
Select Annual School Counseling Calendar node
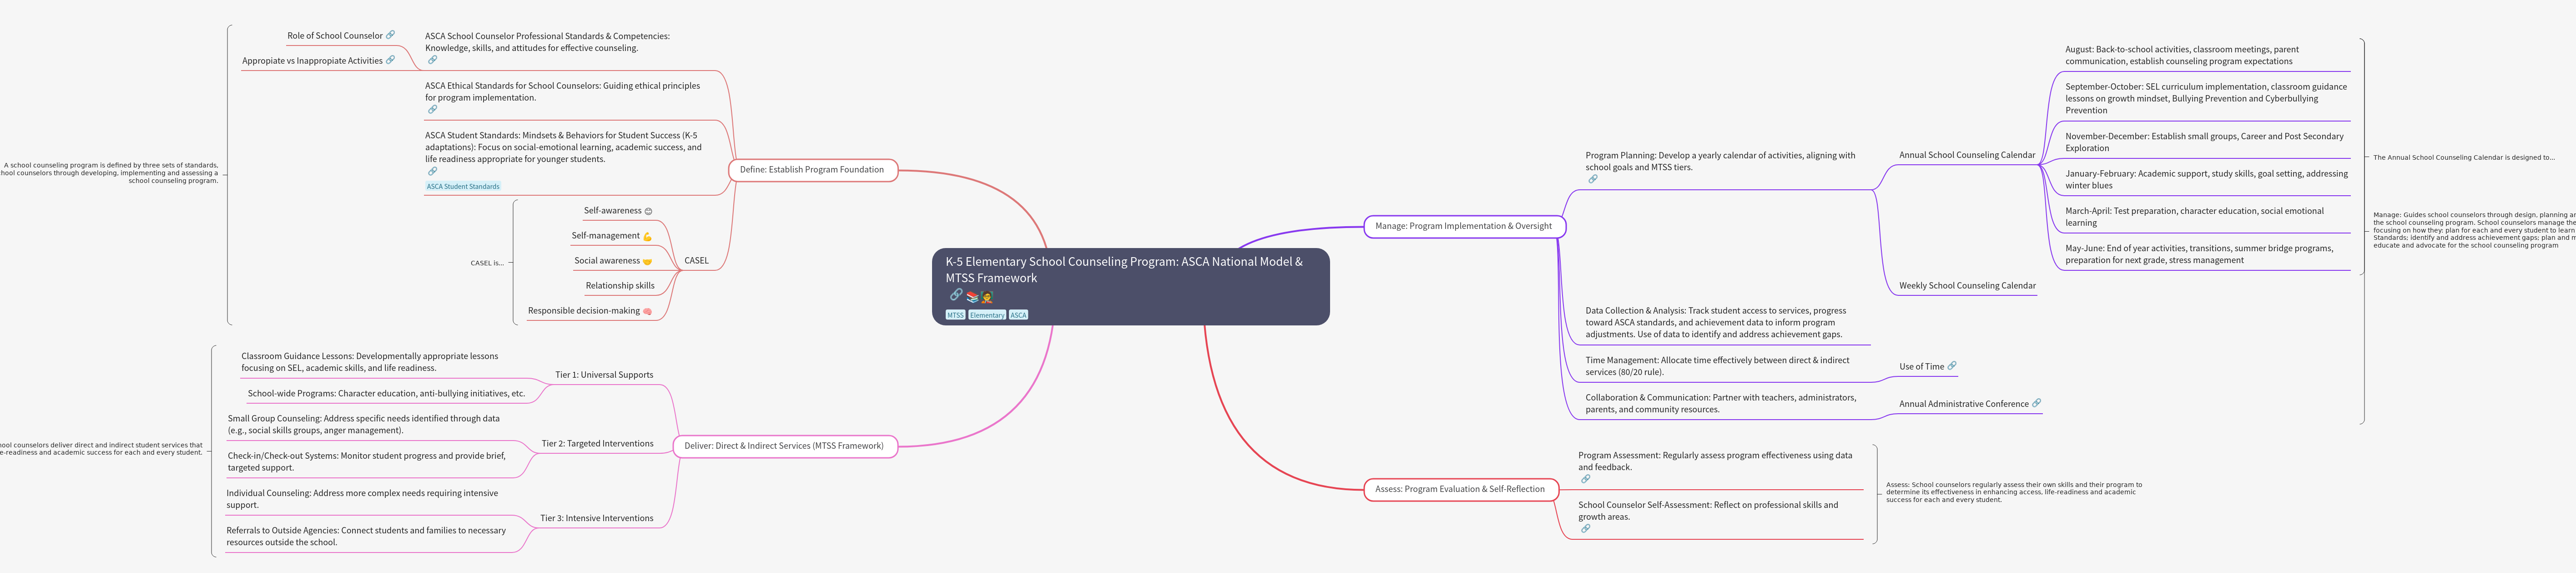1967,155
